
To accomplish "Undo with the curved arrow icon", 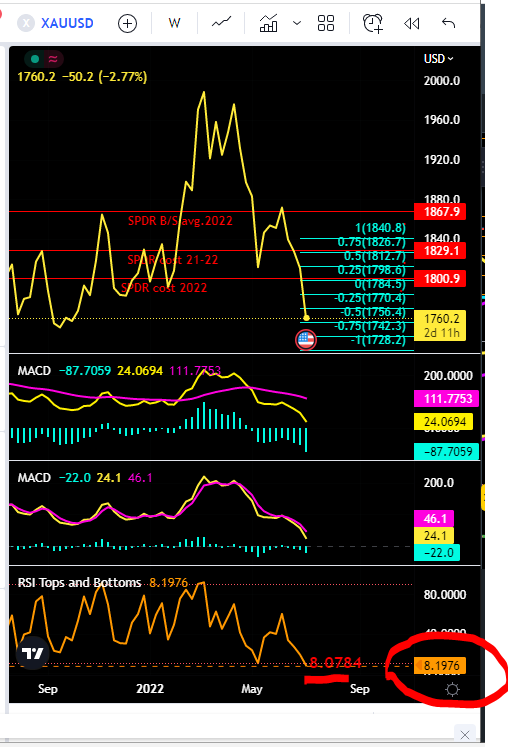I will (x=448, y=23).
